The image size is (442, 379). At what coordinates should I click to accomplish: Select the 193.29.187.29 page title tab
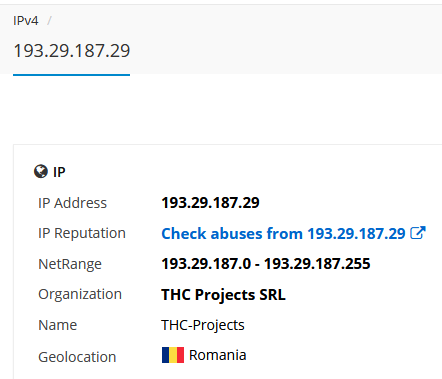click(x=72, y=51)
